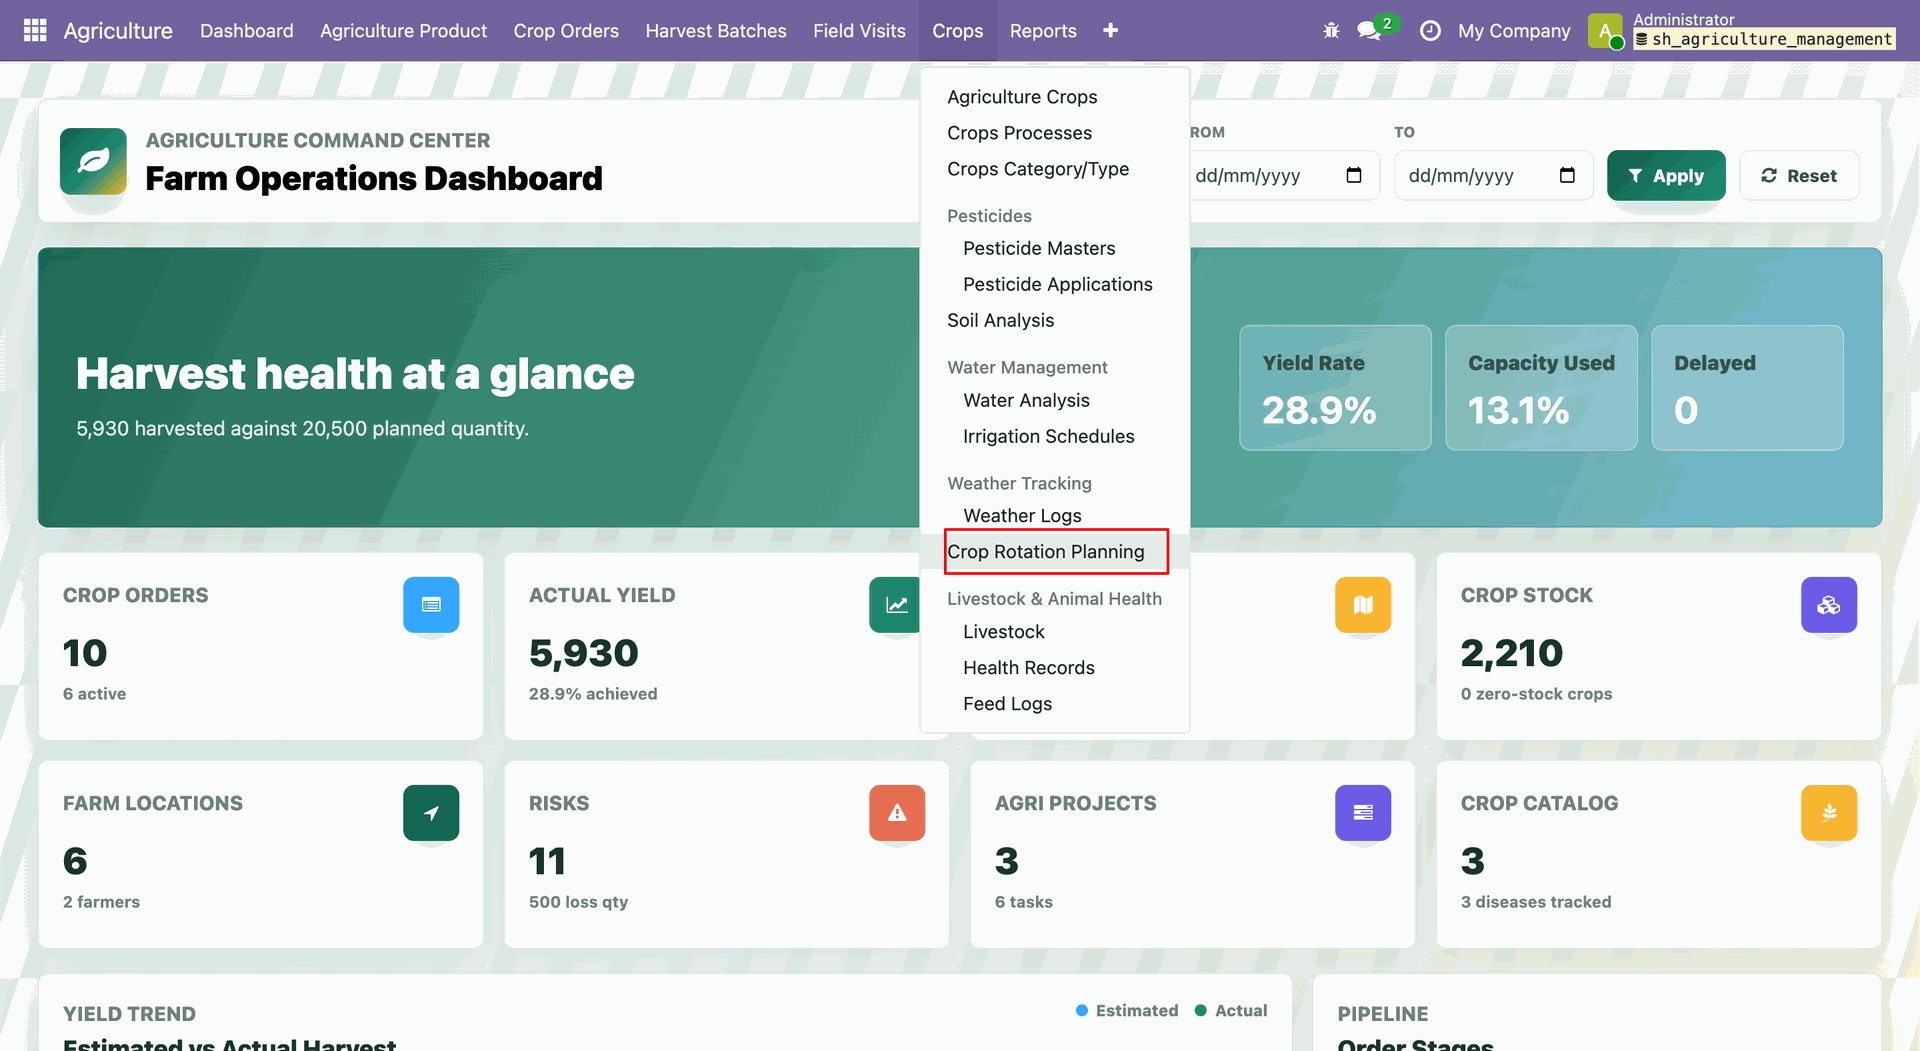The image size is (1920, 1051).
Task: Click the plus icon in navbar
Action: (1110, 31)
